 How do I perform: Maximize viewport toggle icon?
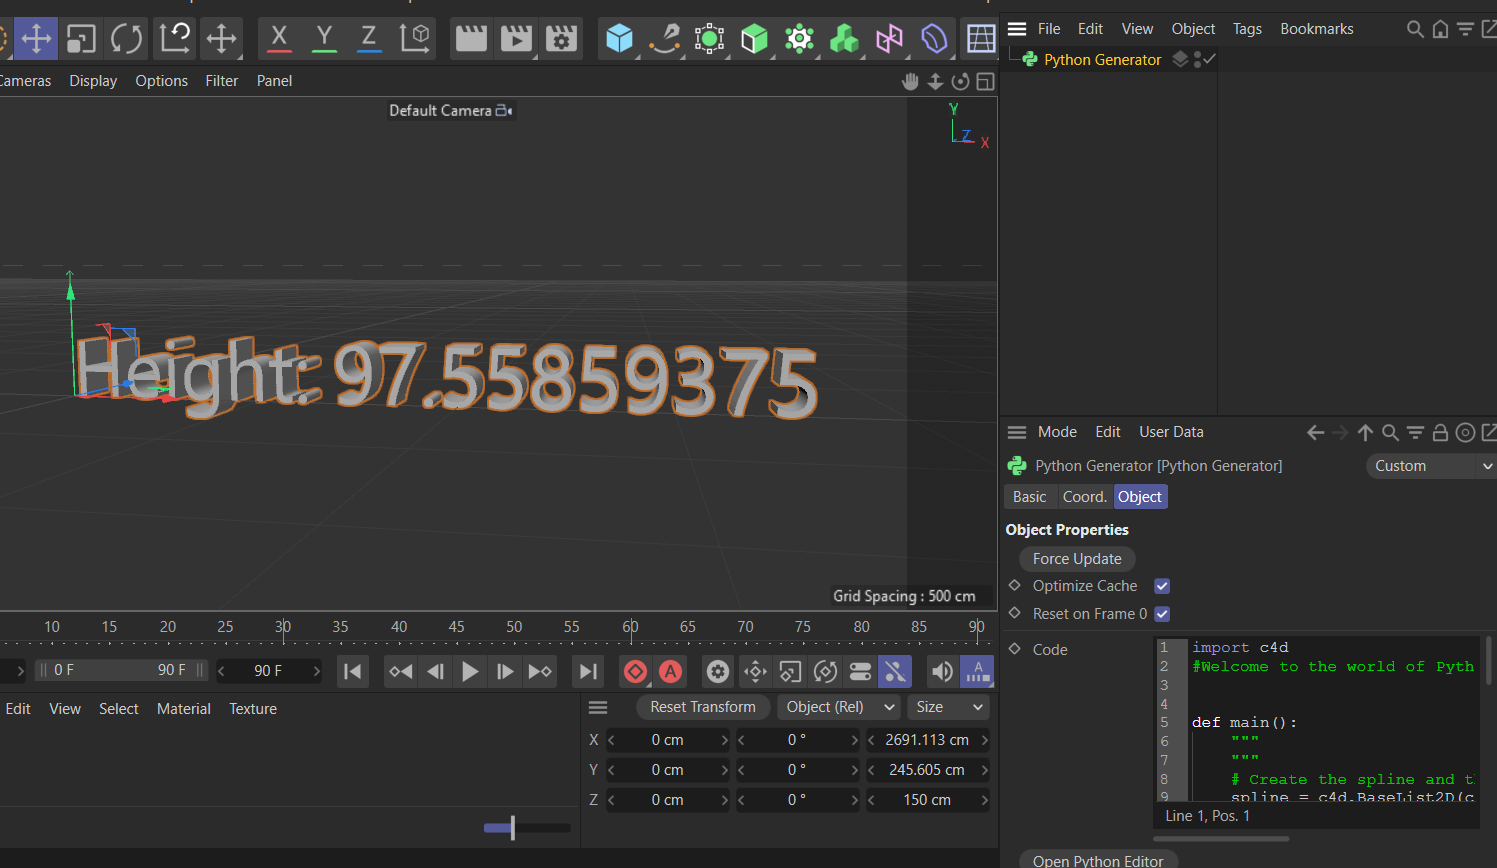click(985, 82)
